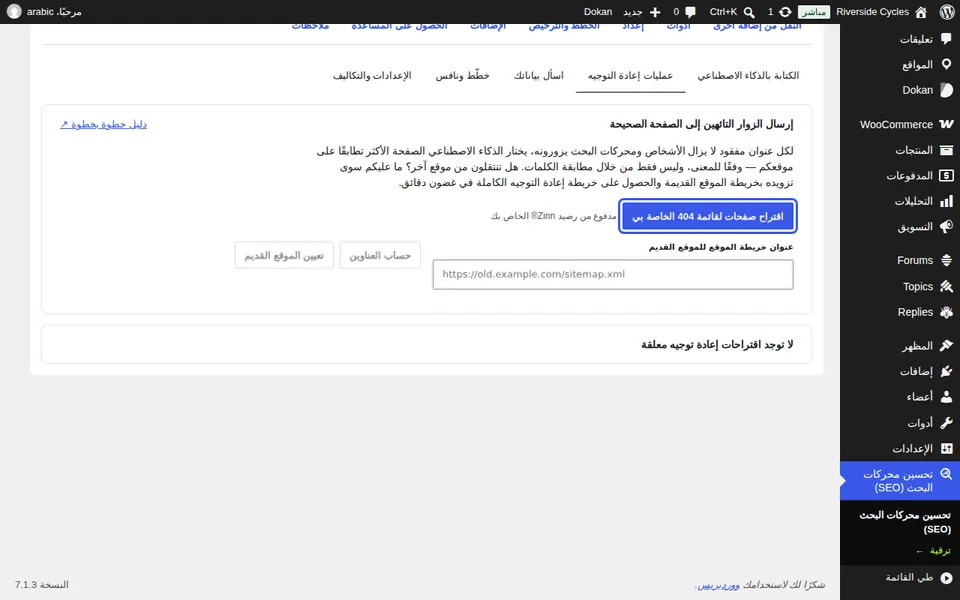Open المنتجات products sidebar icon
960x600 pixels.
[x=946, y=150]
